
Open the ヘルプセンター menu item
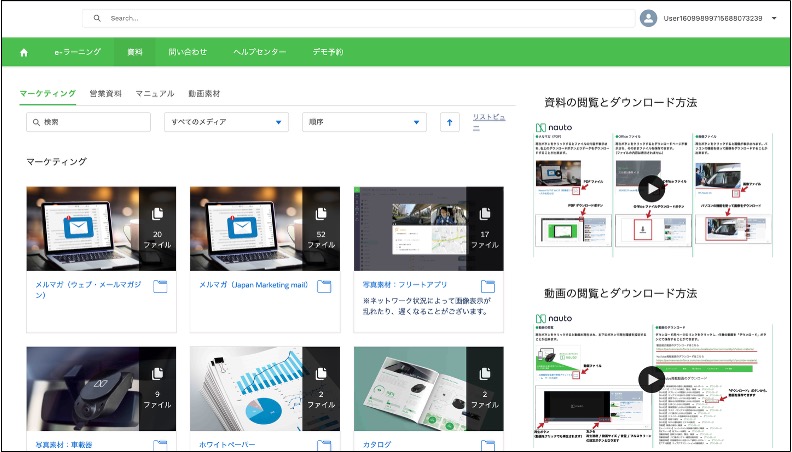pos(260,52)
